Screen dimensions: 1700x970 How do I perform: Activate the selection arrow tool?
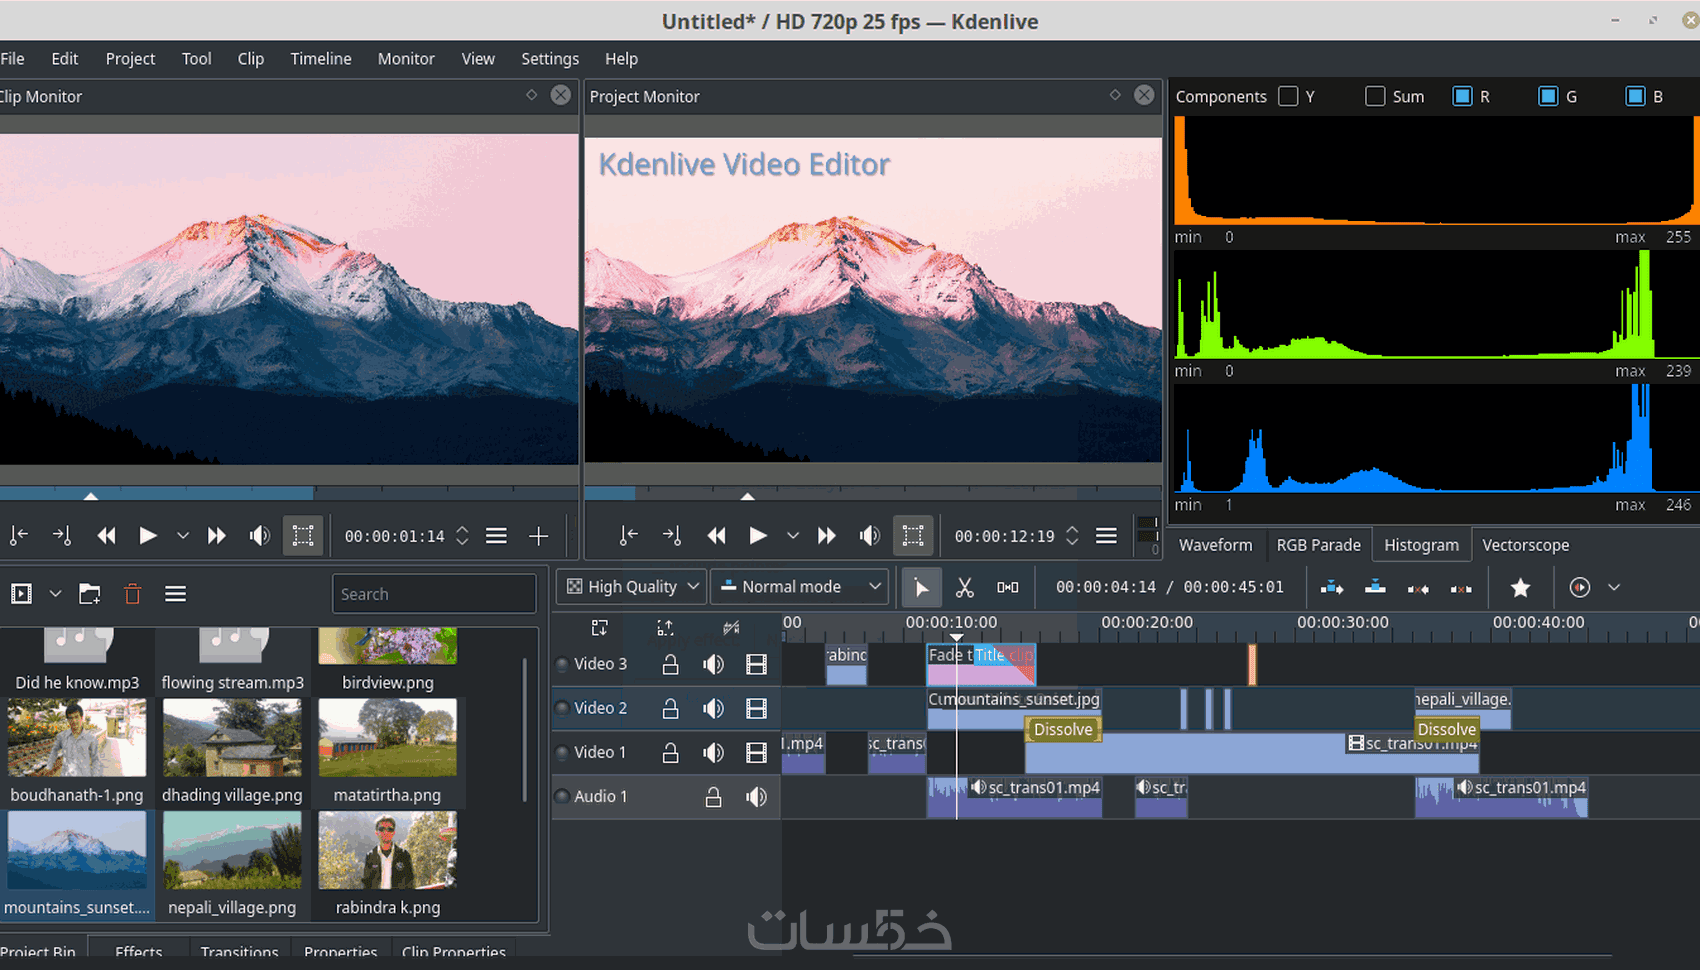pyautogui.click(x=921, y=587)
